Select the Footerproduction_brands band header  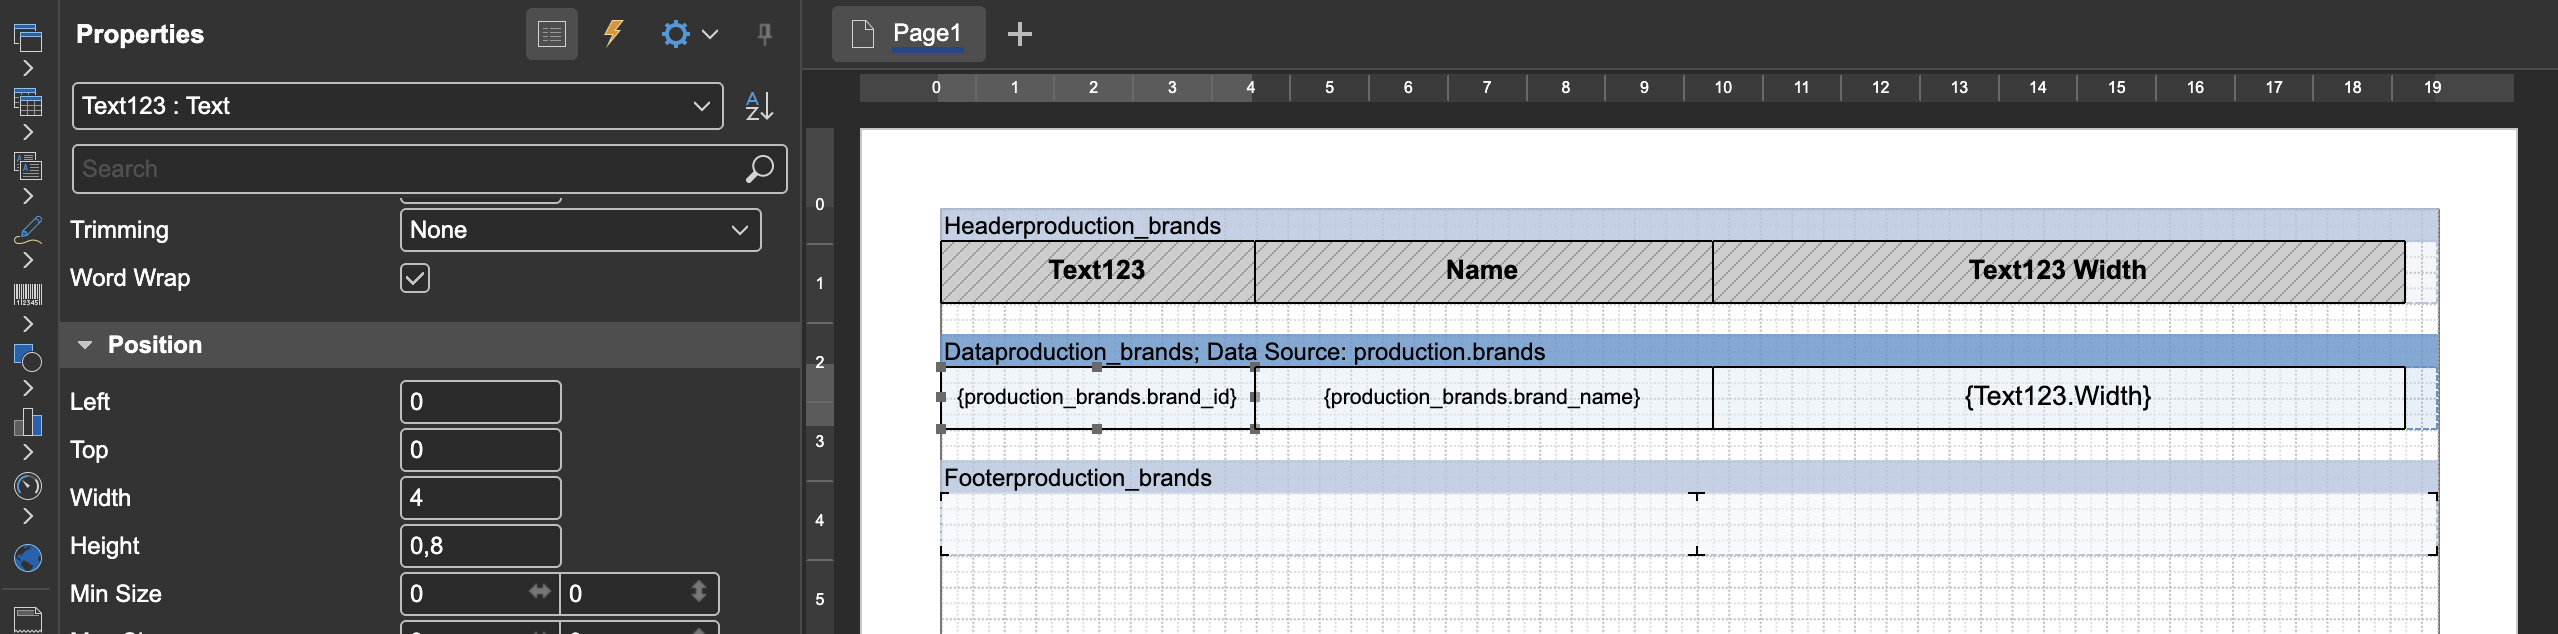(x=1689, y=477)
